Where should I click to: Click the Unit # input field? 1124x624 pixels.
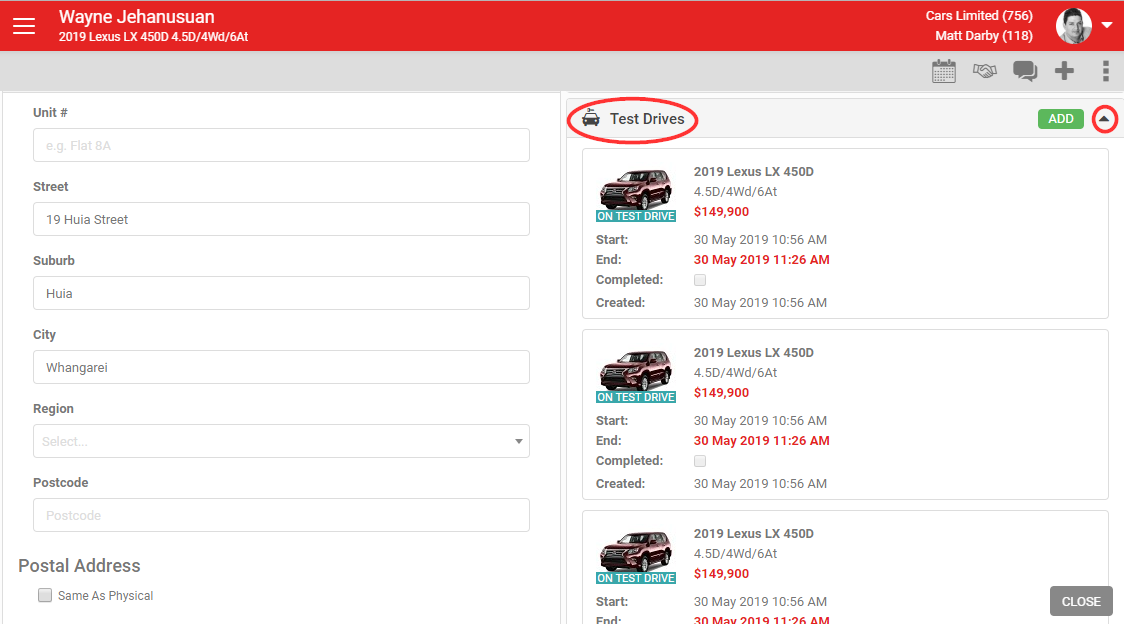281,145
